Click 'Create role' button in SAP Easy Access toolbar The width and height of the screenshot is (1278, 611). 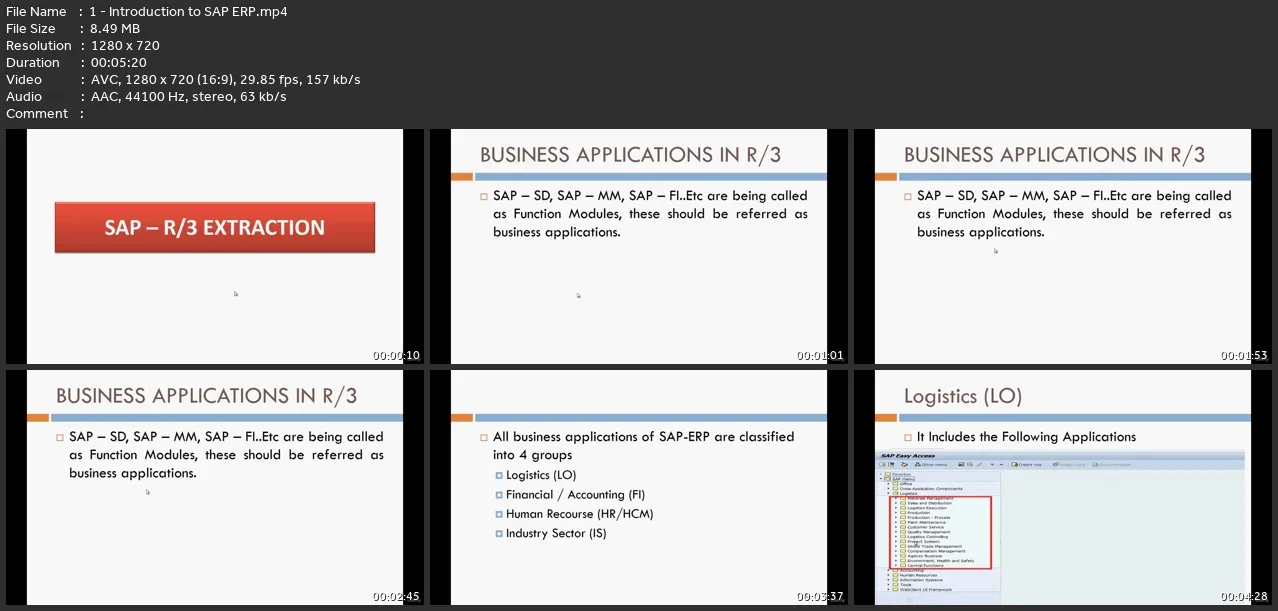coord(1026,465)
